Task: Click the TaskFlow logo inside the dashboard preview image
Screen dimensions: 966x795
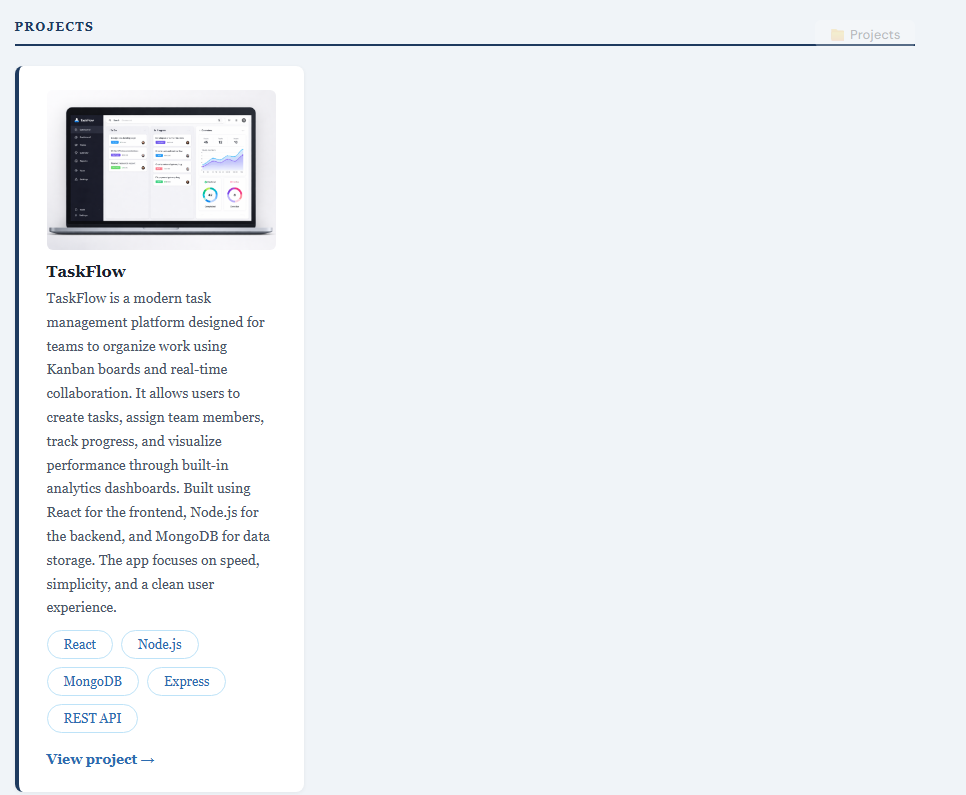Action: [x=79, y=120]
